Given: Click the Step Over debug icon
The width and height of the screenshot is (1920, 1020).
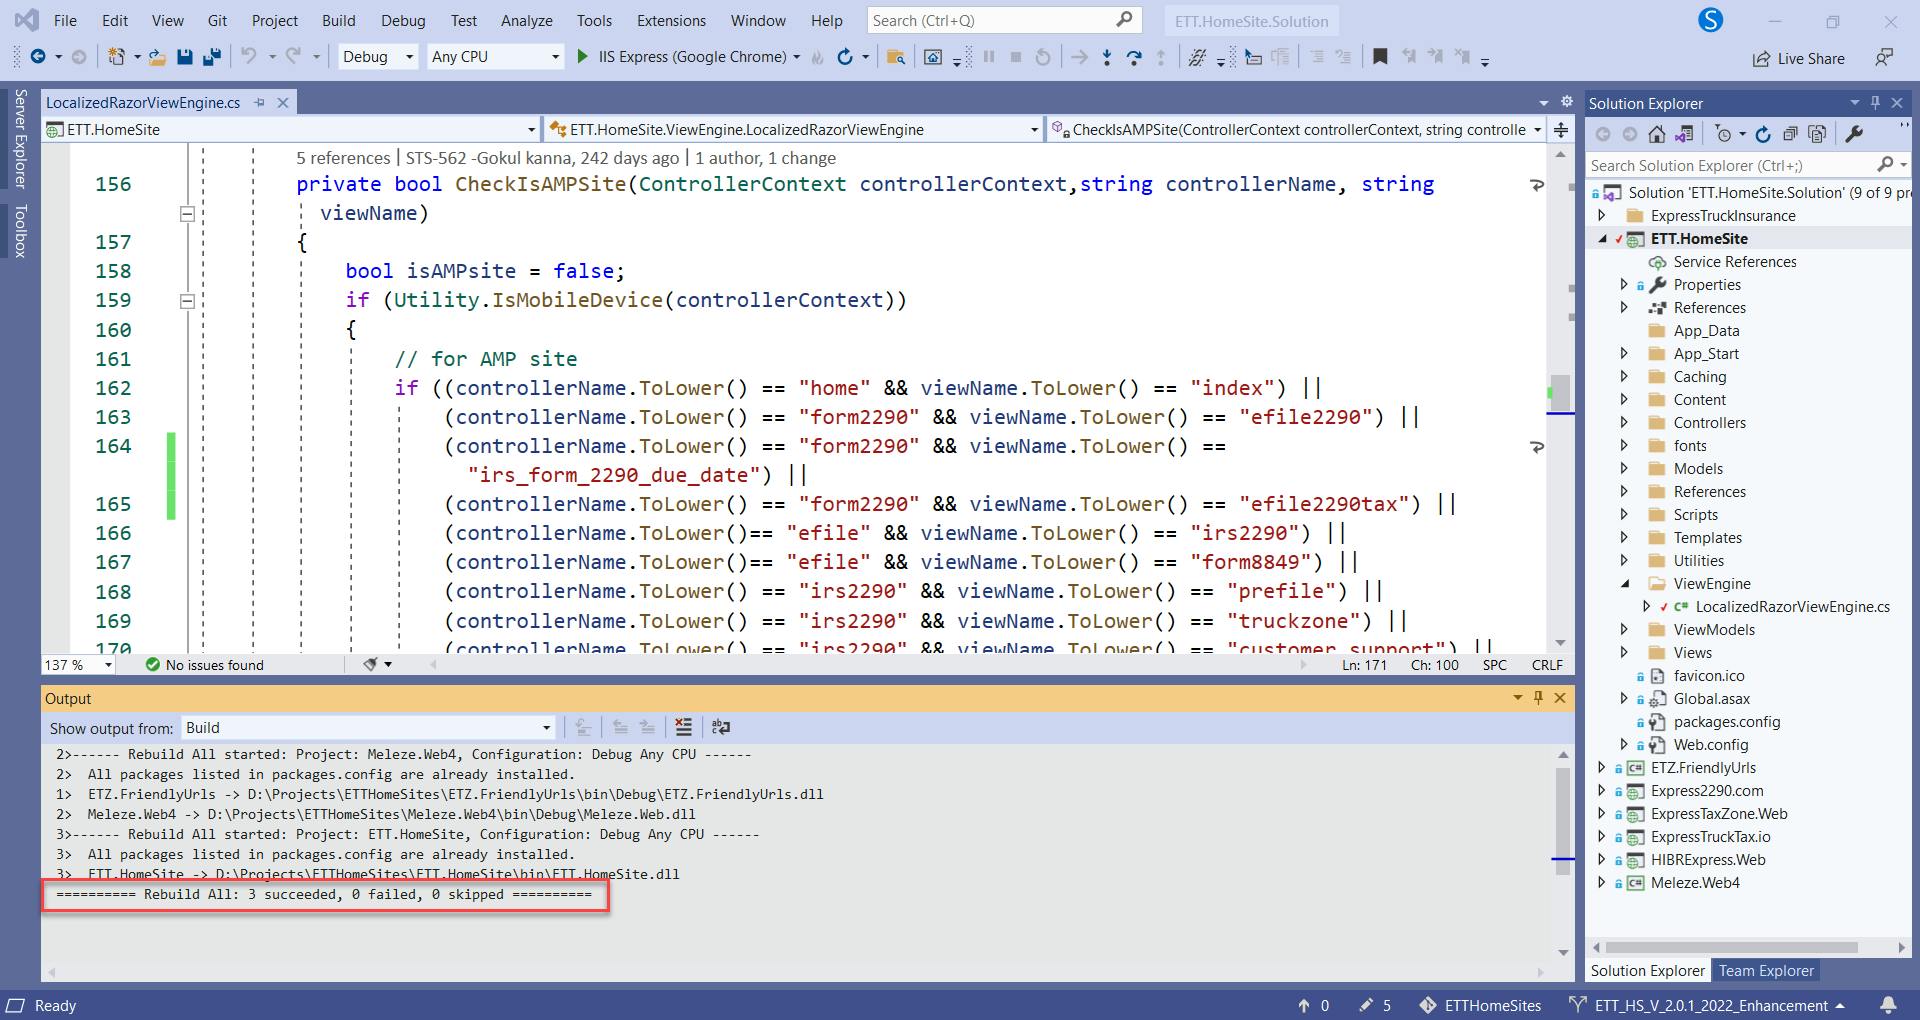Looking at the screenshot, I should (1134, 57).
